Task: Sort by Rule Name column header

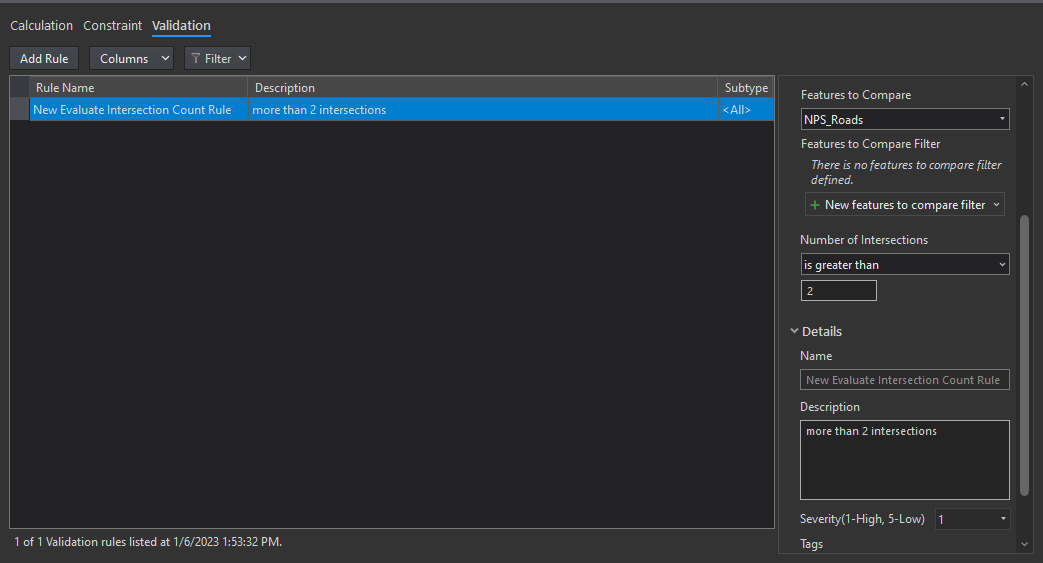Action: [138, 88]
